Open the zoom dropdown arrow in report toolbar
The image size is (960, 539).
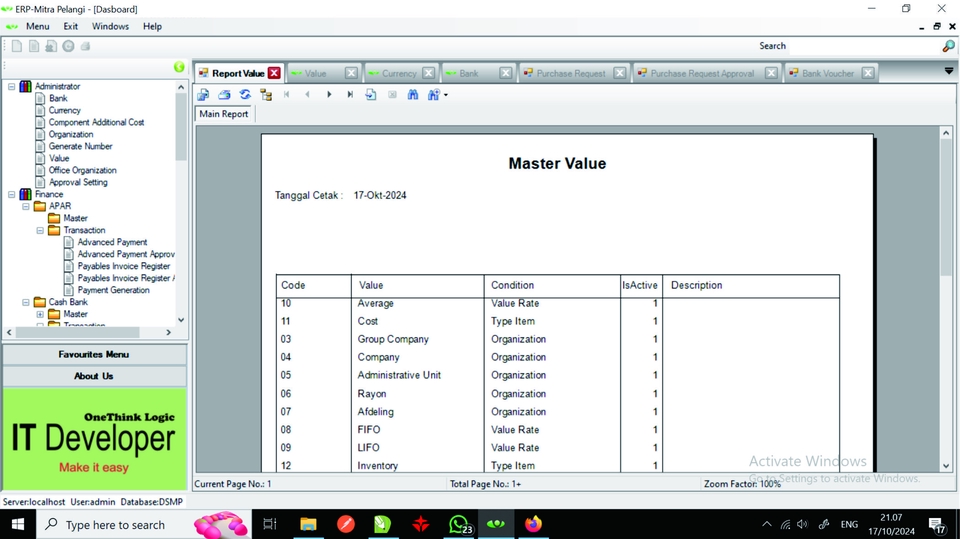point(446,95)
